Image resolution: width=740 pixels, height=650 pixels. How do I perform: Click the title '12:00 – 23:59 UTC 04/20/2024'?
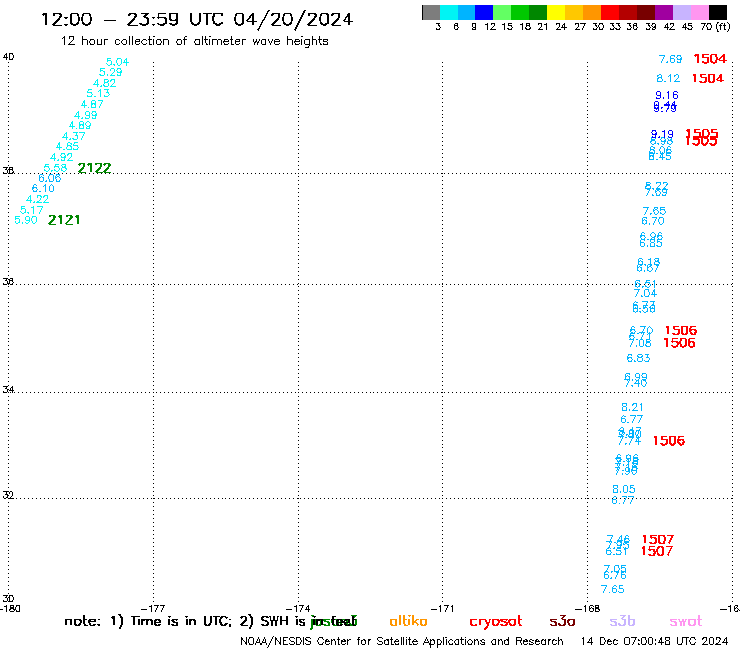tap(197, 19)
